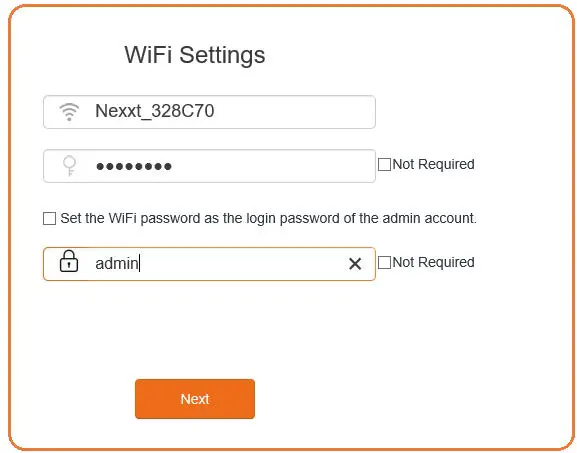The image size is (577, 453).
Task: Click the Not Required label beside the admin field
Action: point(433,262)
